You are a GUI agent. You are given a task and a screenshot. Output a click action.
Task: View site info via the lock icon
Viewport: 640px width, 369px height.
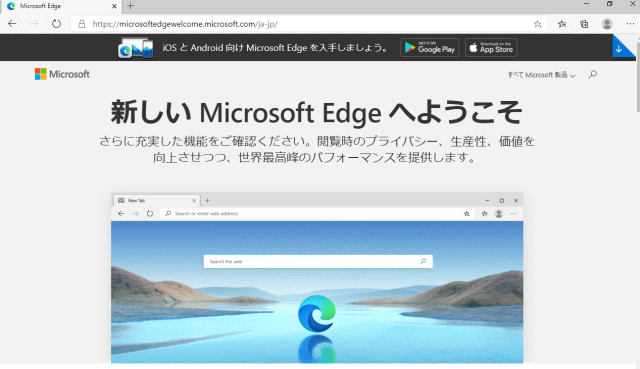tap(82, 24)
